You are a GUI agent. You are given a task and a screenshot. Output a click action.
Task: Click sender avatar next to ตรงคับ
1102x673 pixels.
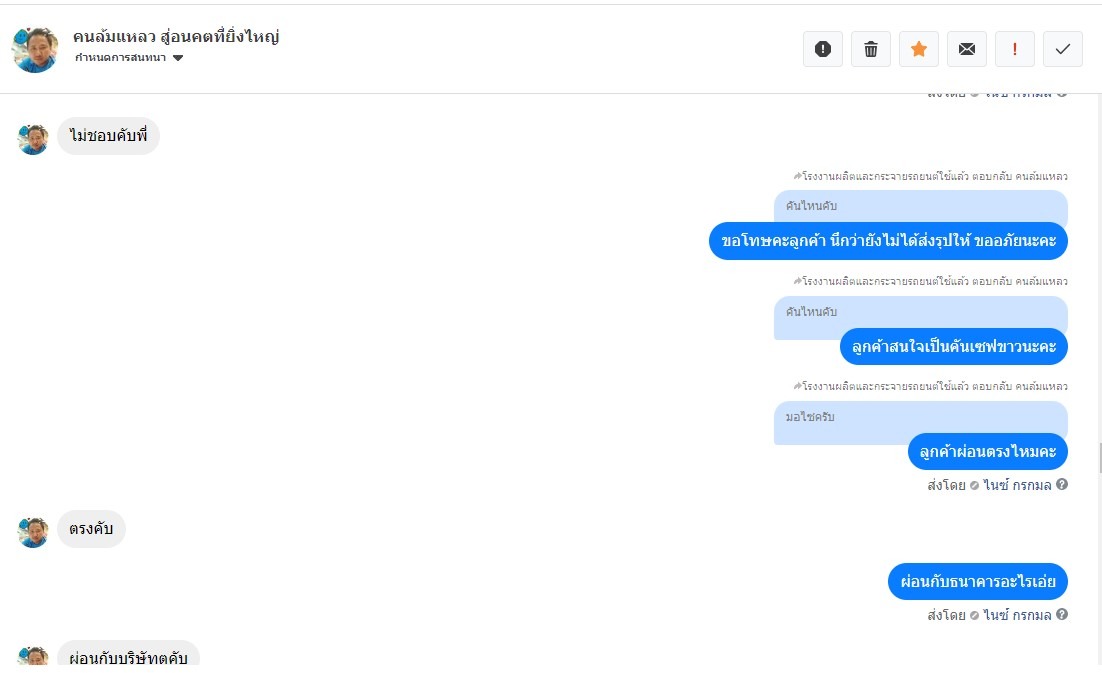point(33,532)
